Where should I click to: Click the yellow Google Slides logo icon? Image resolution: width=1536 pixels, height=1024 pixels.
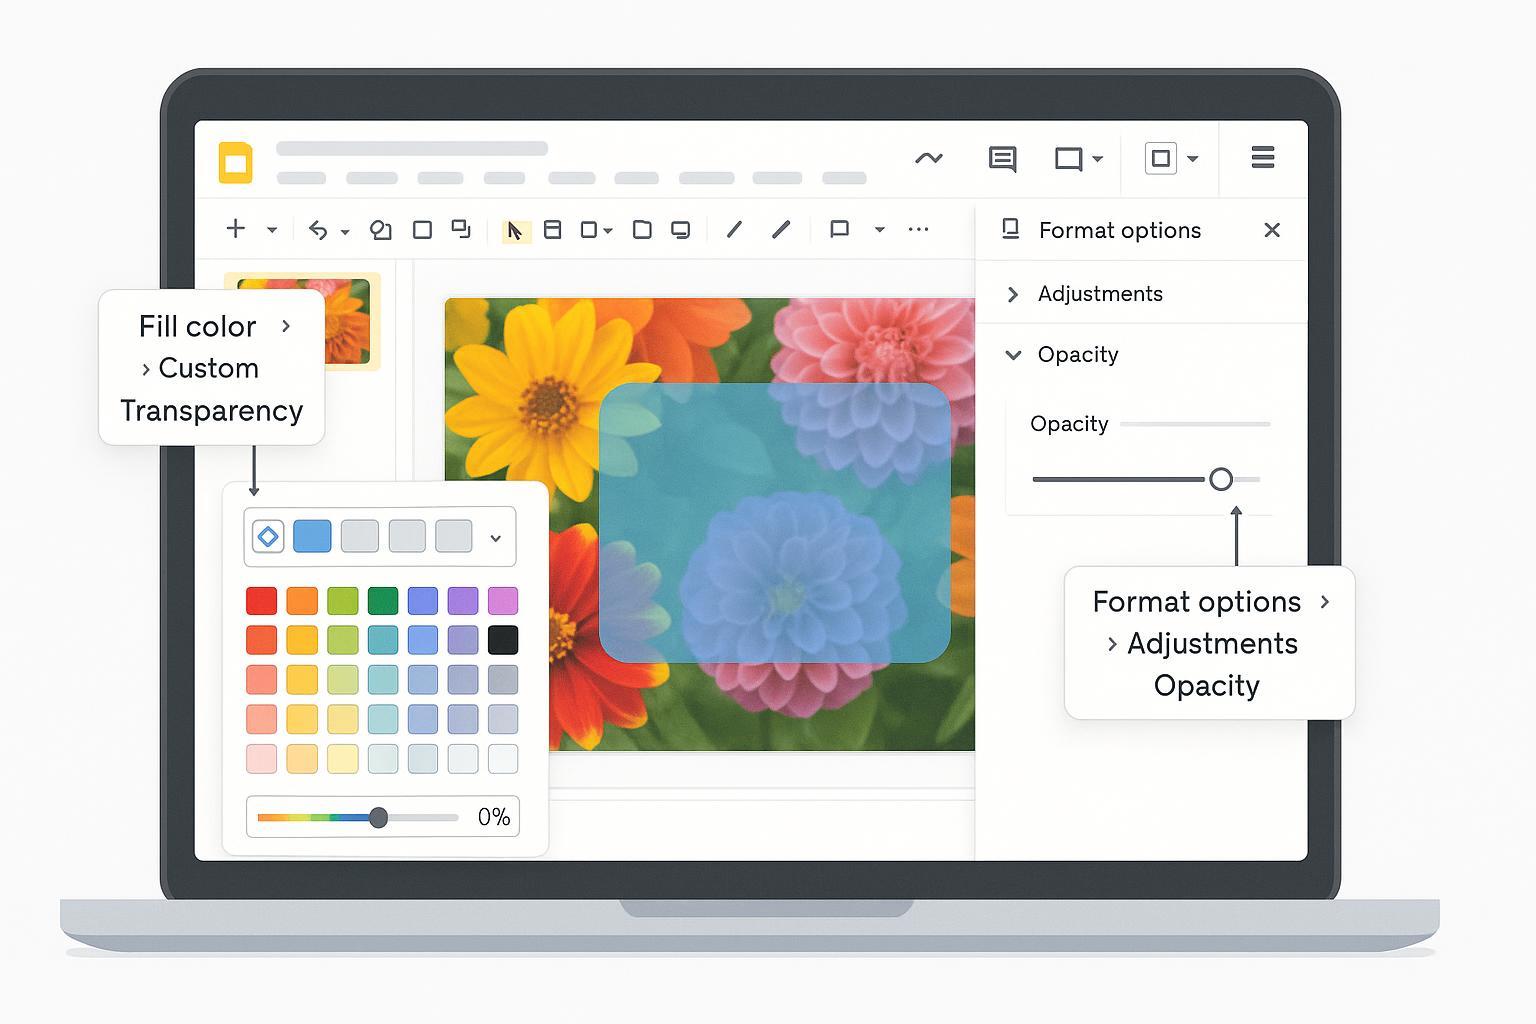coord(236,163)
